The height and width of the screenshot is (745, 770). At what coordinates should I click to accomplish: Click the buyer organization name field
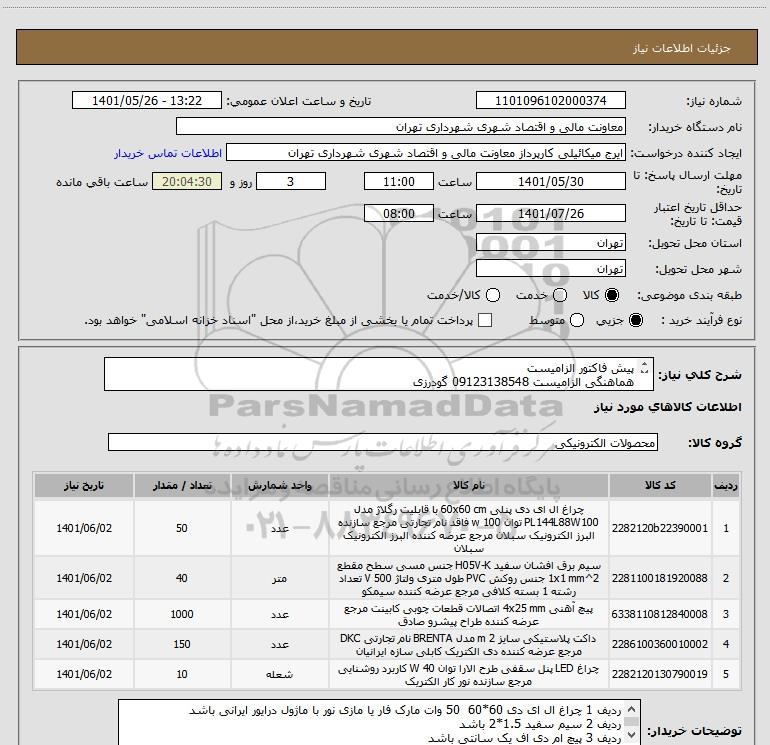pyautogui.click(x=401, y=126)
